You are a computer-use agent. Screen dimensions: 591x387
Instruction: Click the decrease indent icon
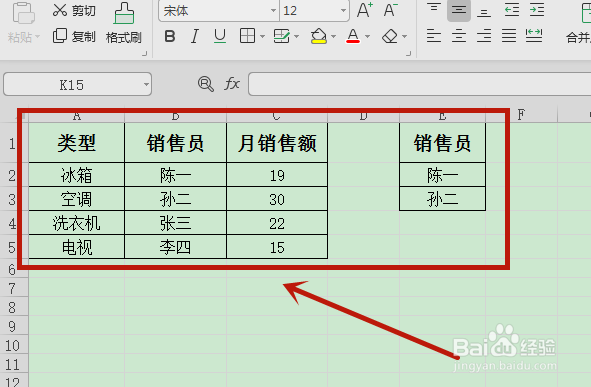tap(511, 10)
